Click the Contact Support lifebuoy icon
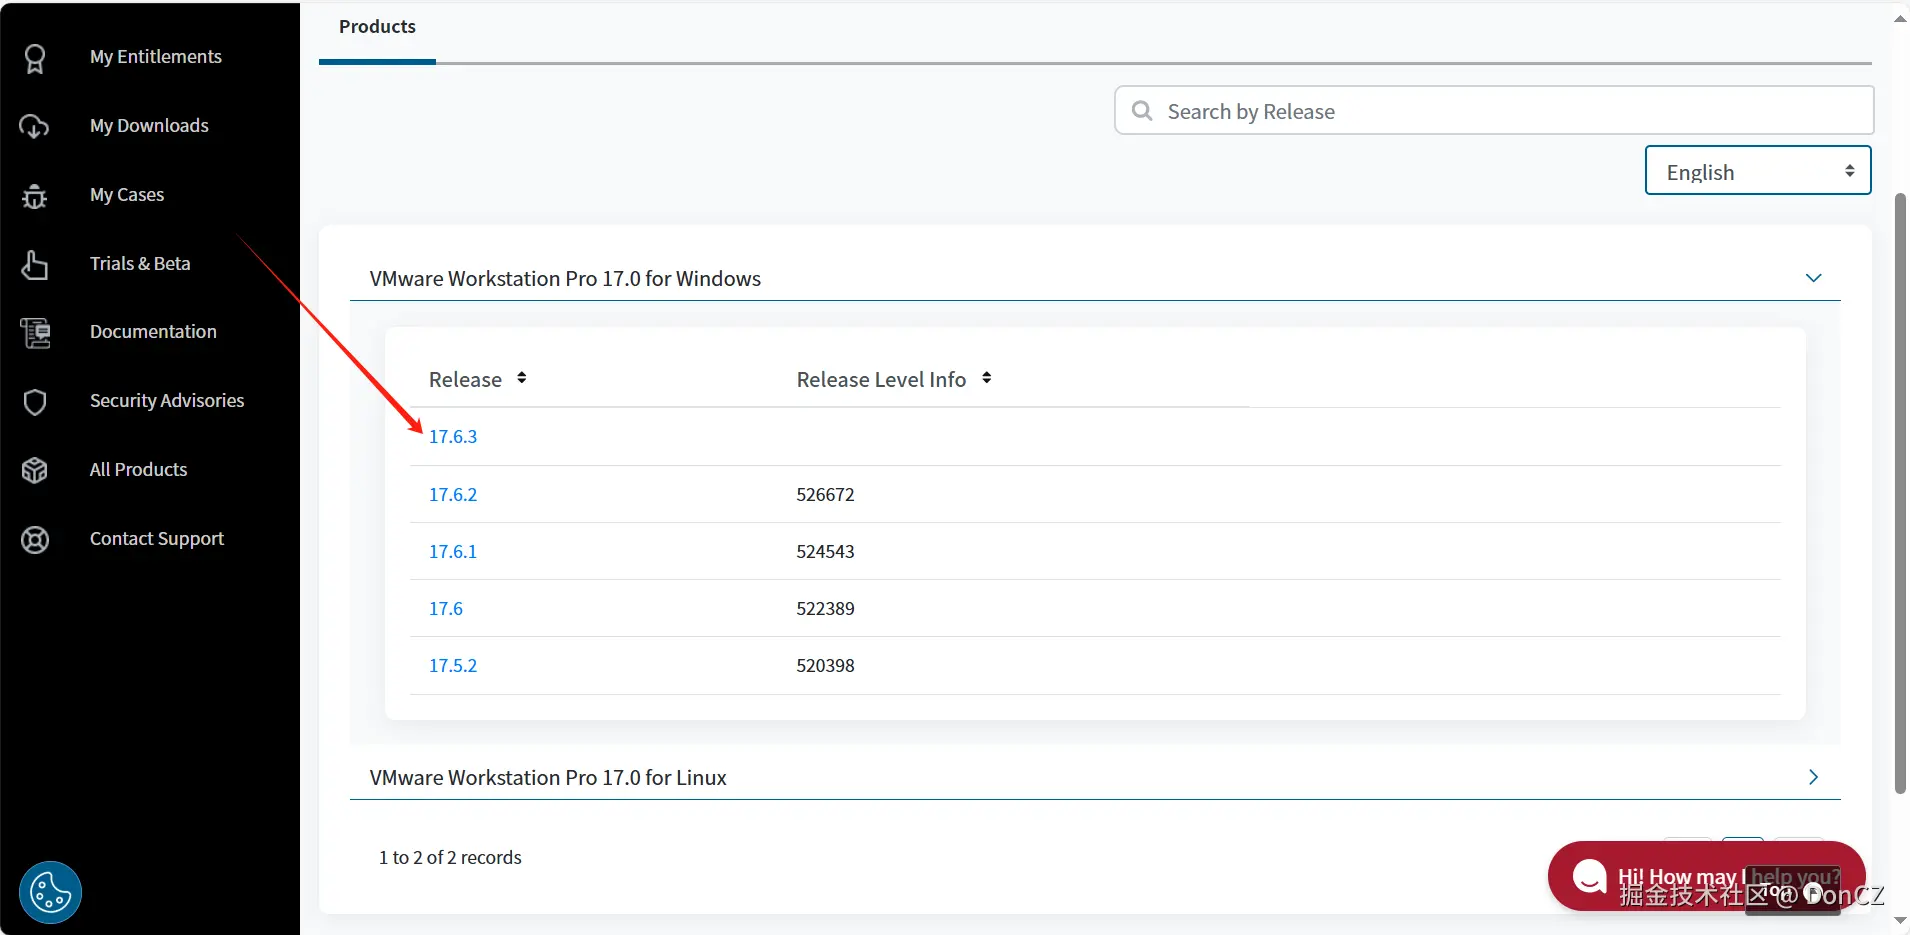This screenshot has width=1910, height=935. [35, 540]
